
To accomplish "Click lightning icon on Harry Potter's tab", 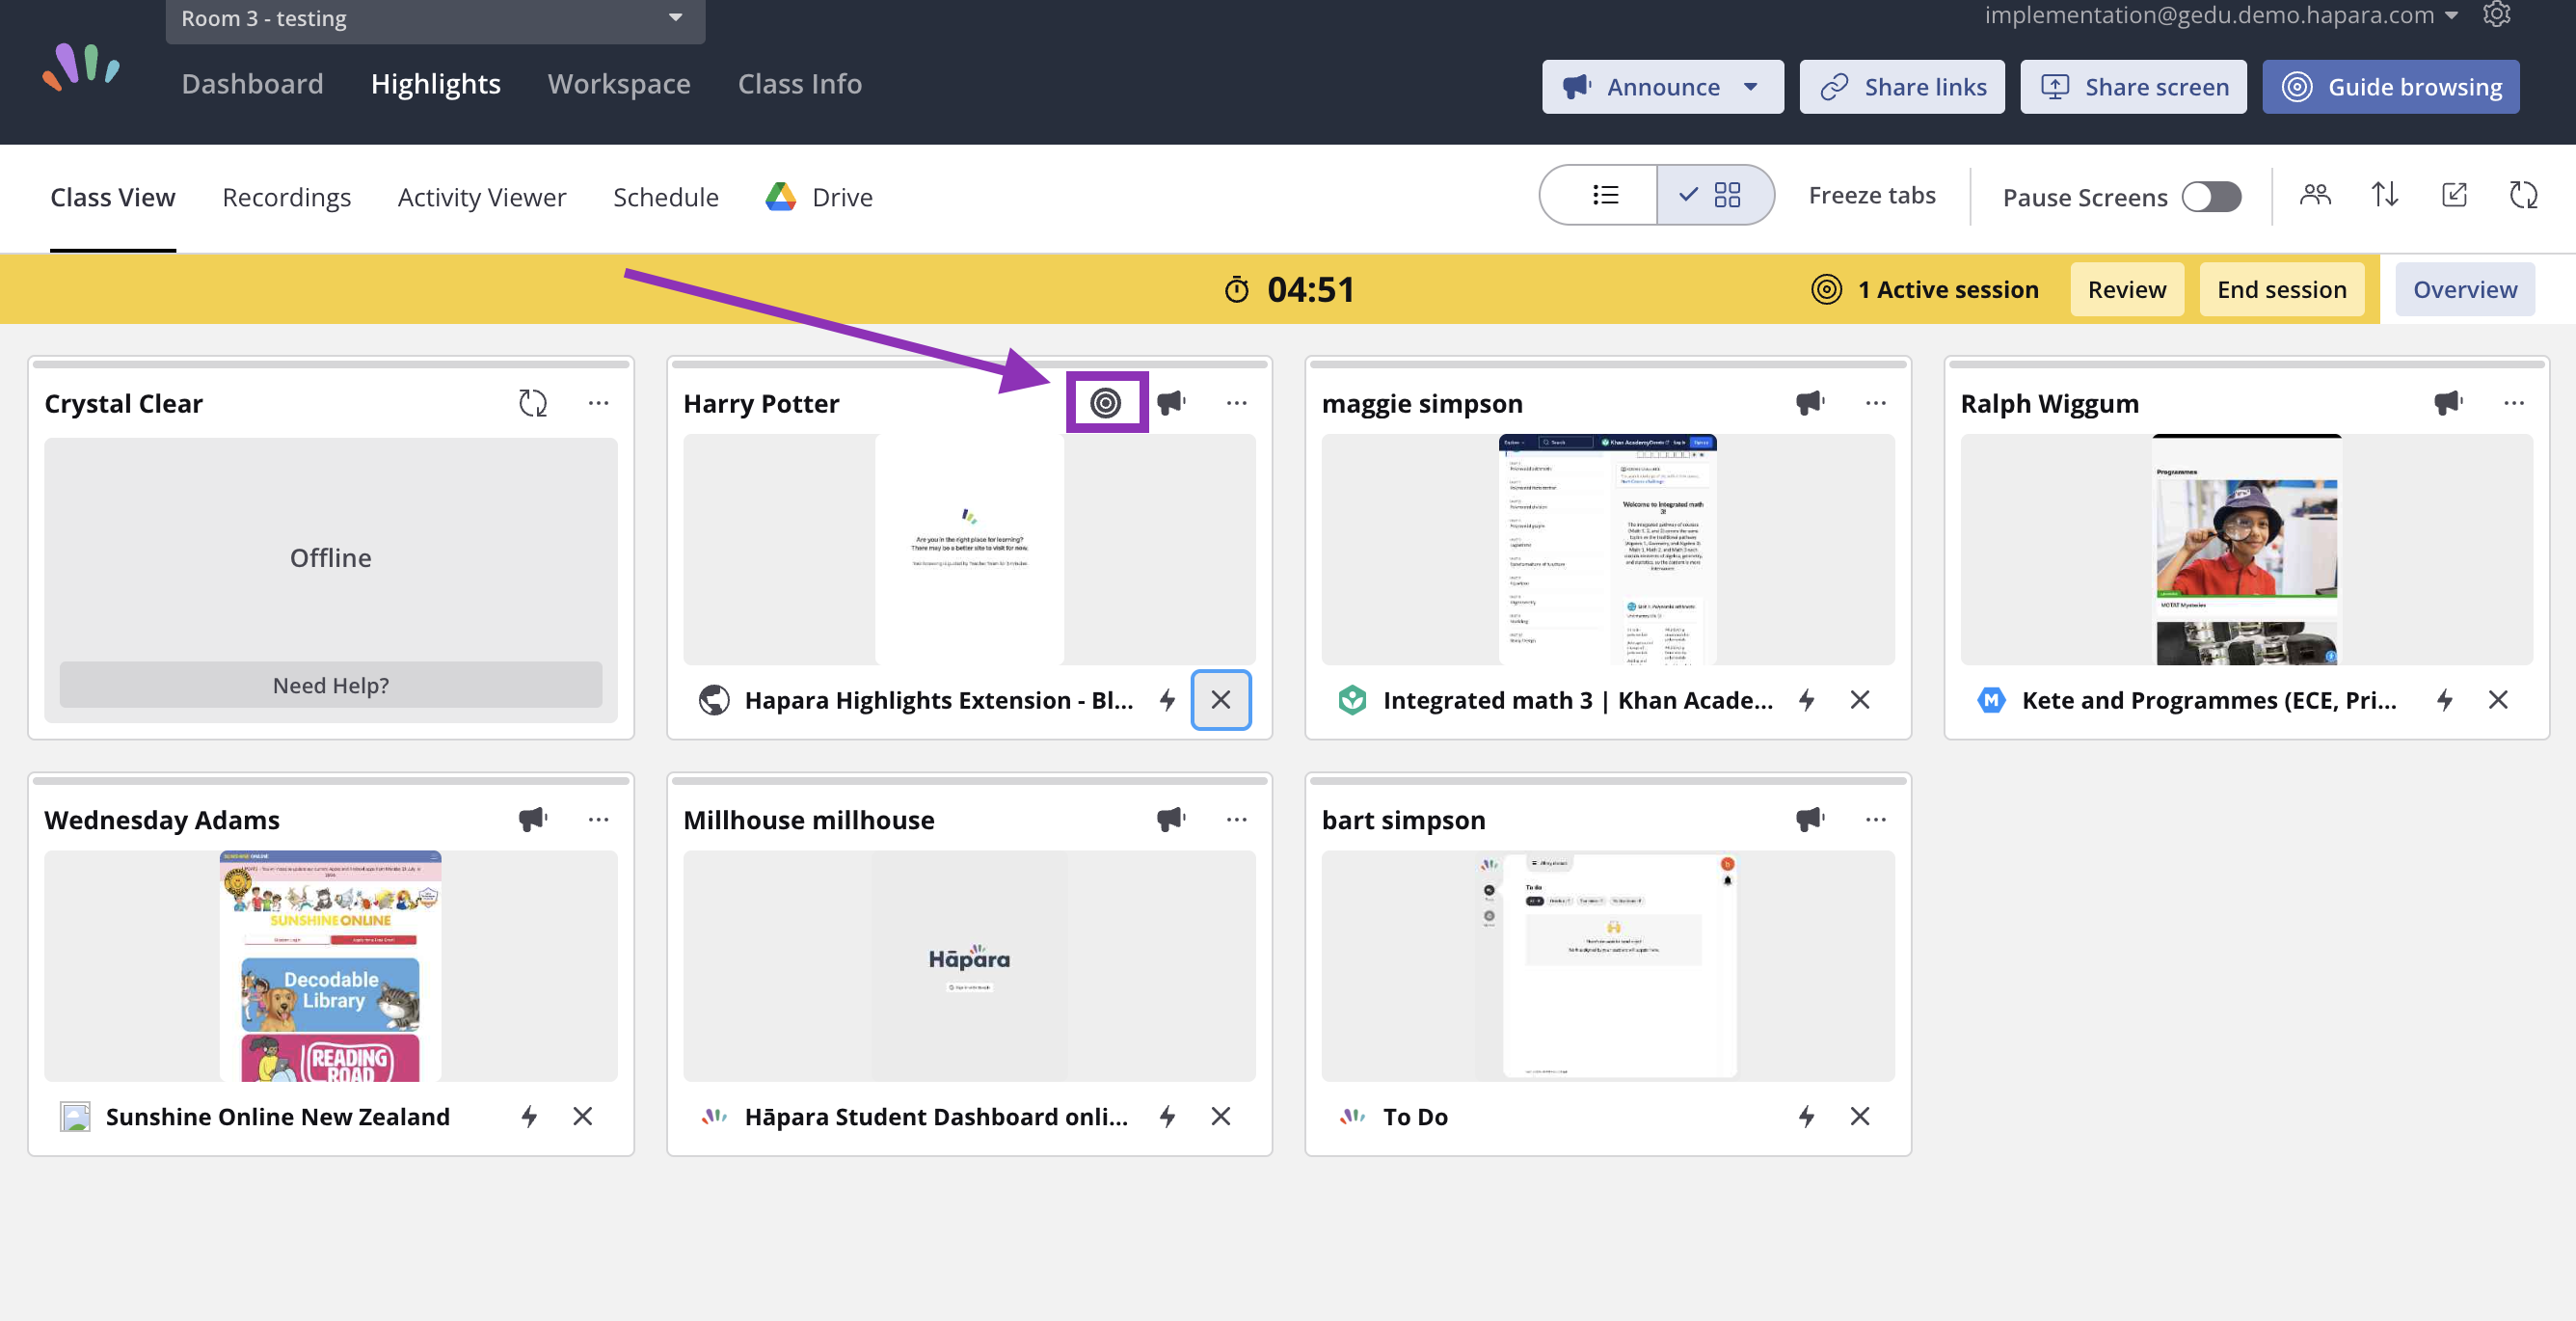I will click(1167, 700).
